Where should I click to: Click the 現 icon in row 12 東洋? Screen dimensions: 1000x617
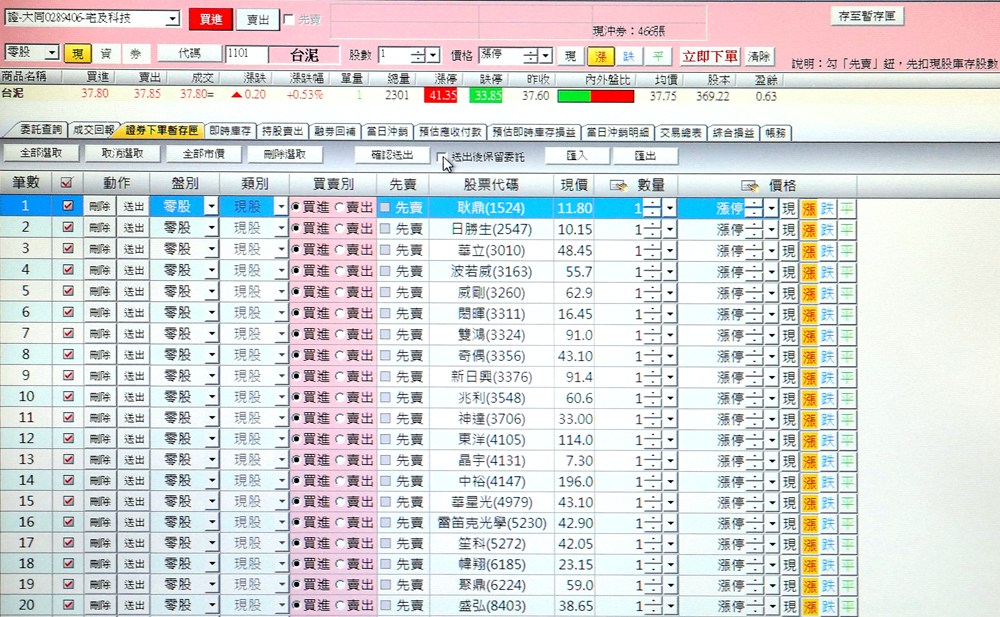[x=789, y=440]
